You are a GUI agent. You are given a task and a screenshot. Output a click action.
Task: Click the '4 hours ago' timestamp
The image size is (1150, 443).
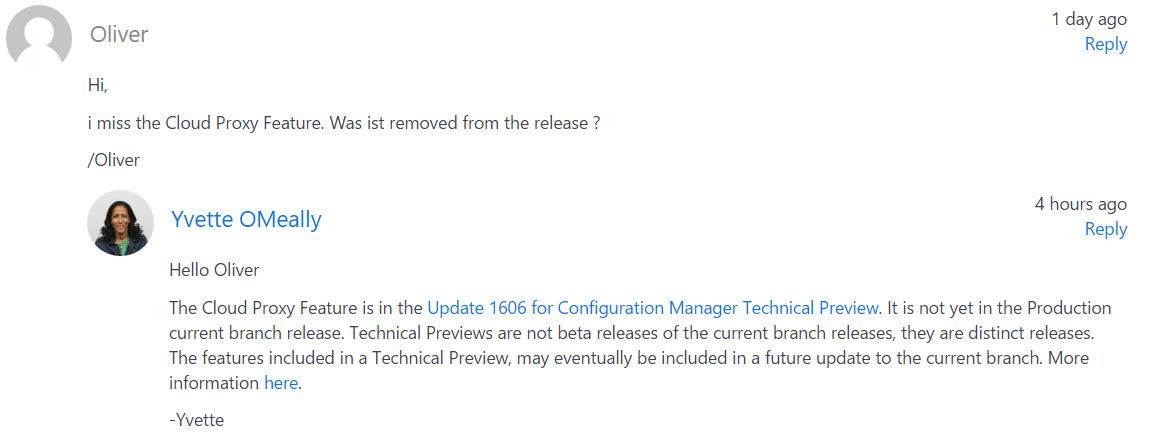point(1080,204)
